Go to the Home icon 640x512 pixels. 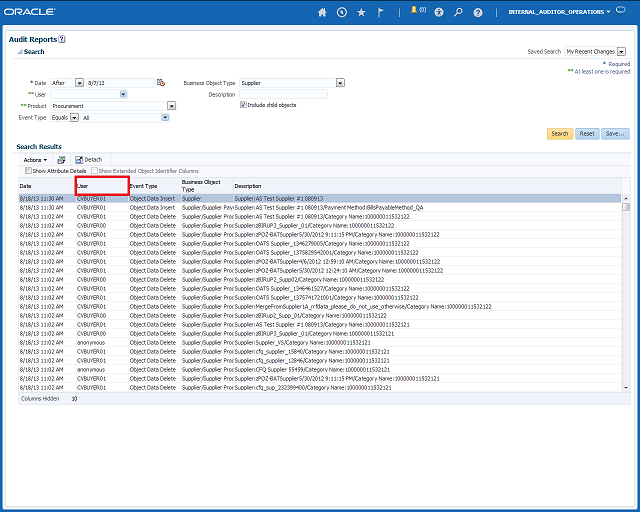pos(322,12)
